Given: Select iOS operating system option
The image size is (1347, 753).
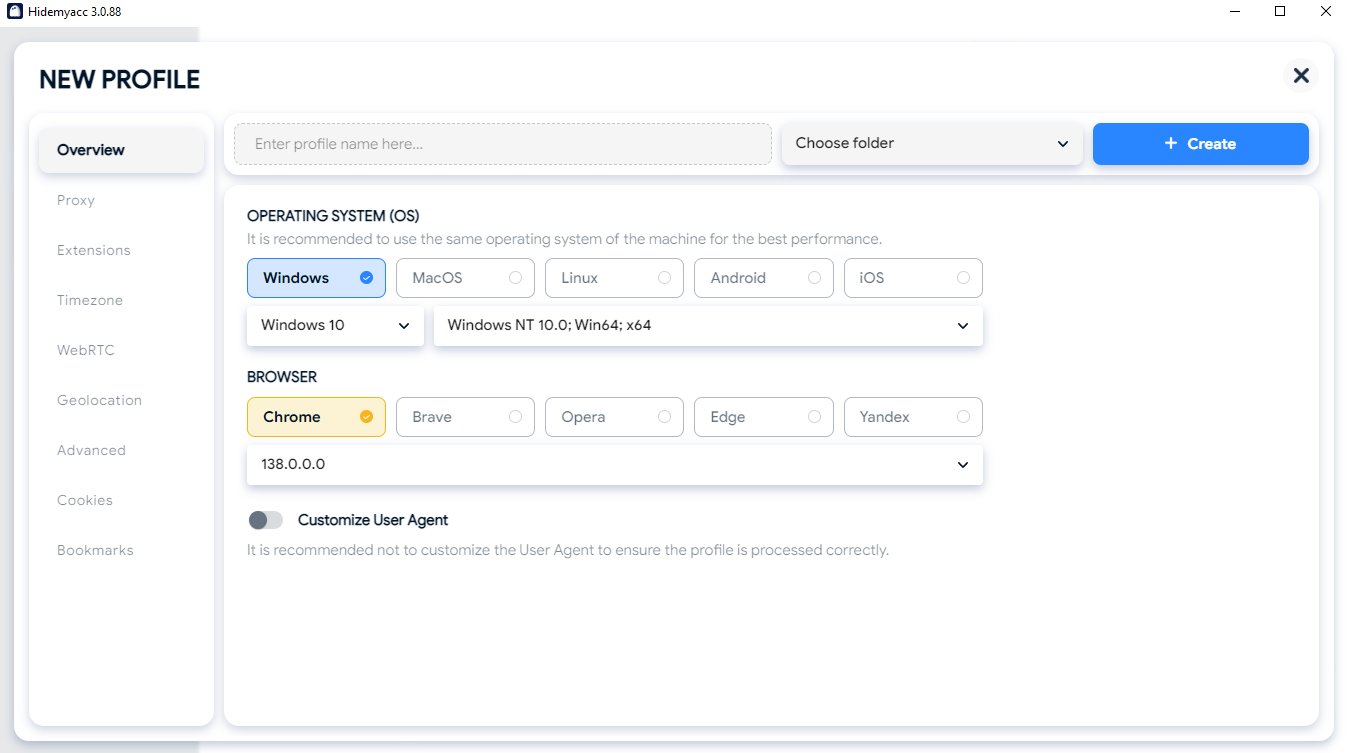Looking at the screenshot, I should tap(913, 278).
